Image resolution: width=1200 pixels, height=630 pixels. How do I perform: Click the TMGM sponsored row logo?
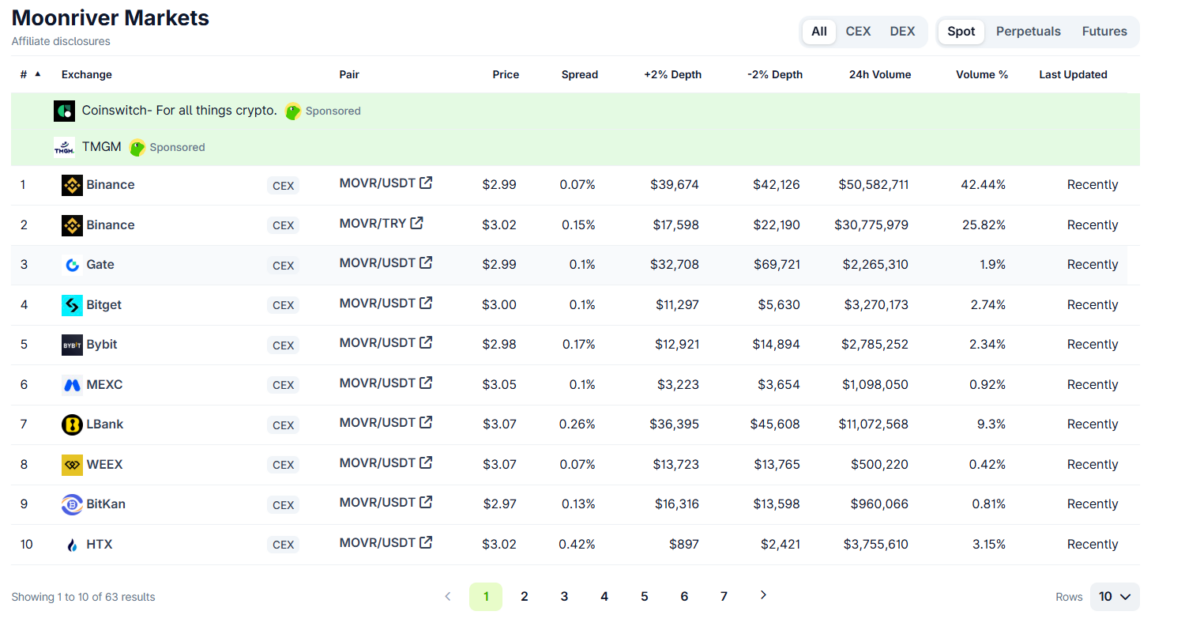[64, 146]
